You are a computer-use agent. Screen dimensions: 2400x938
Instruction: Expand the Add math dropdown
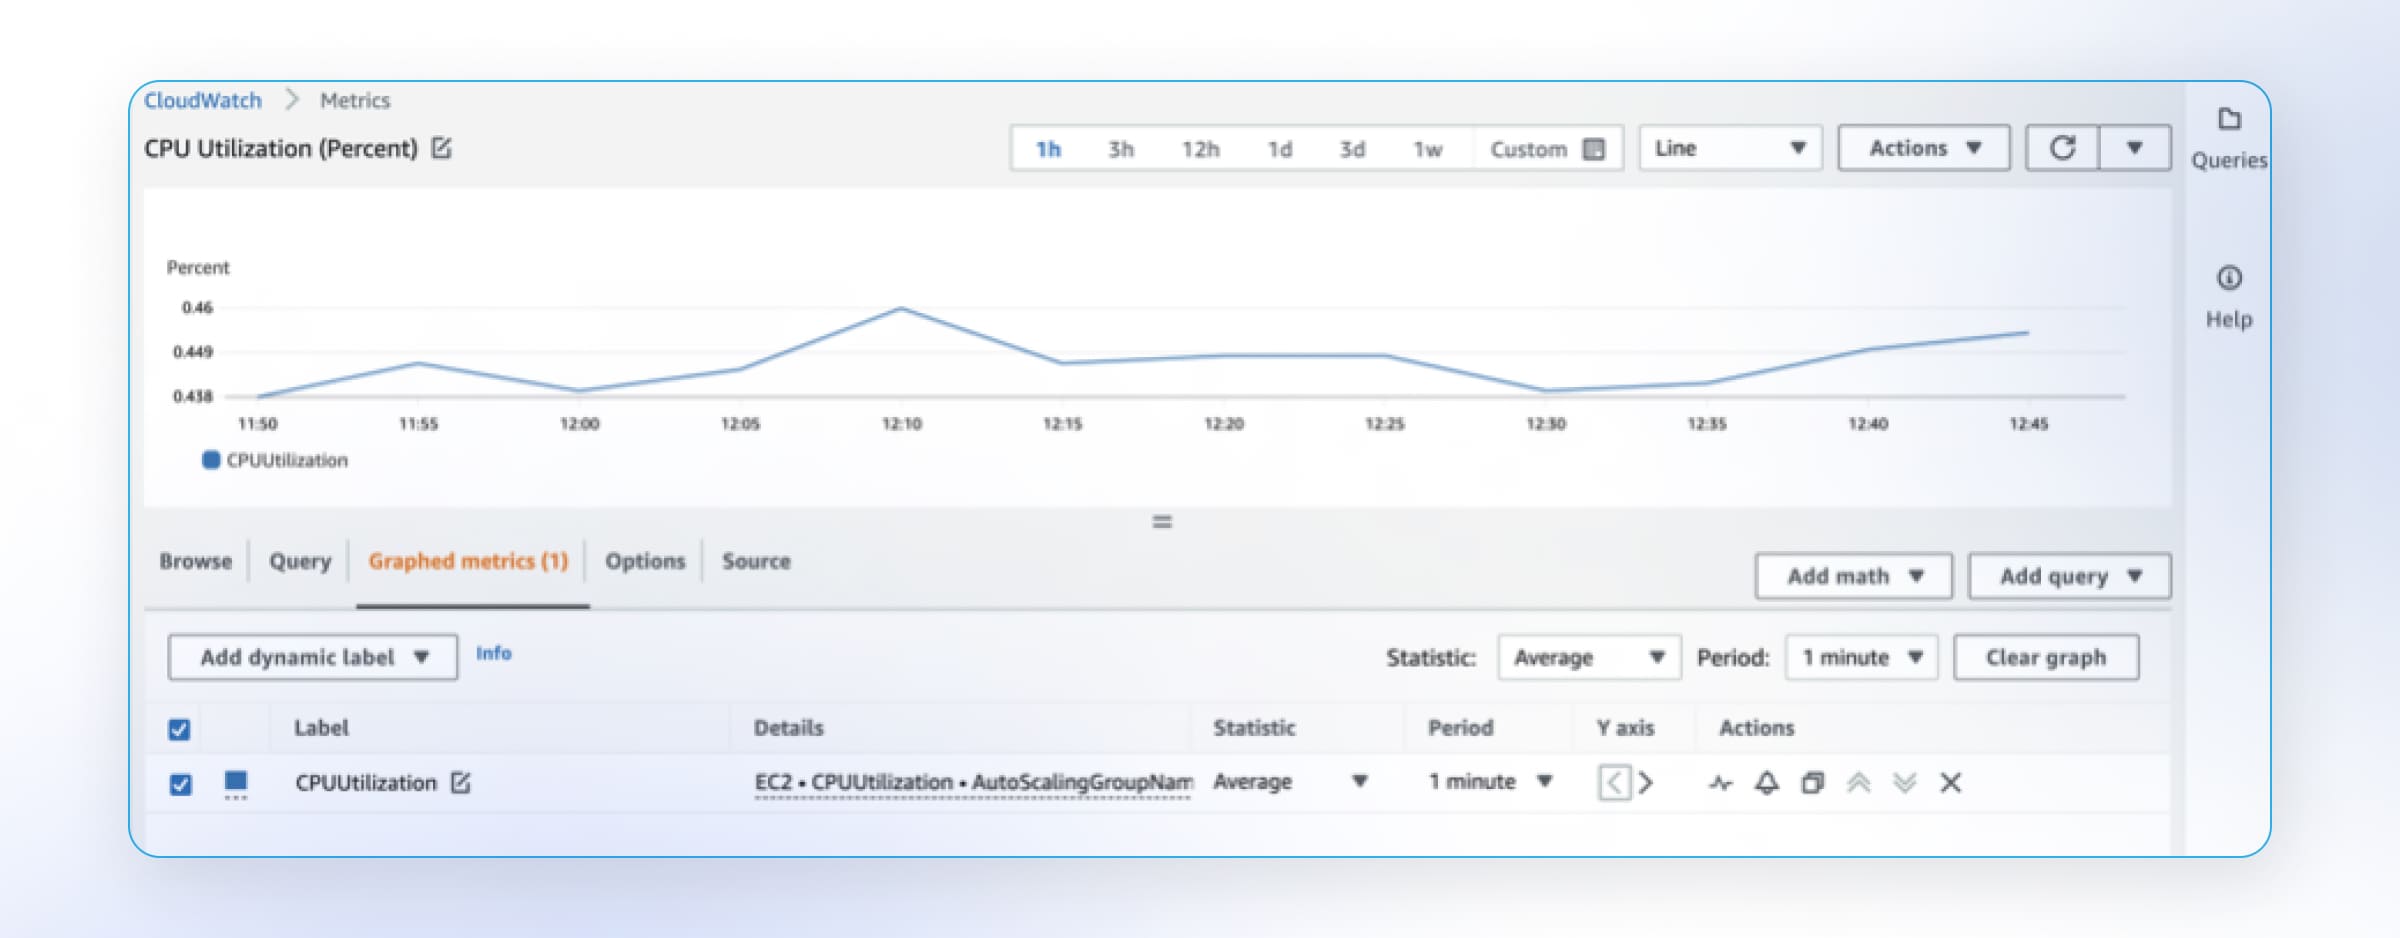pos(1854,576)
